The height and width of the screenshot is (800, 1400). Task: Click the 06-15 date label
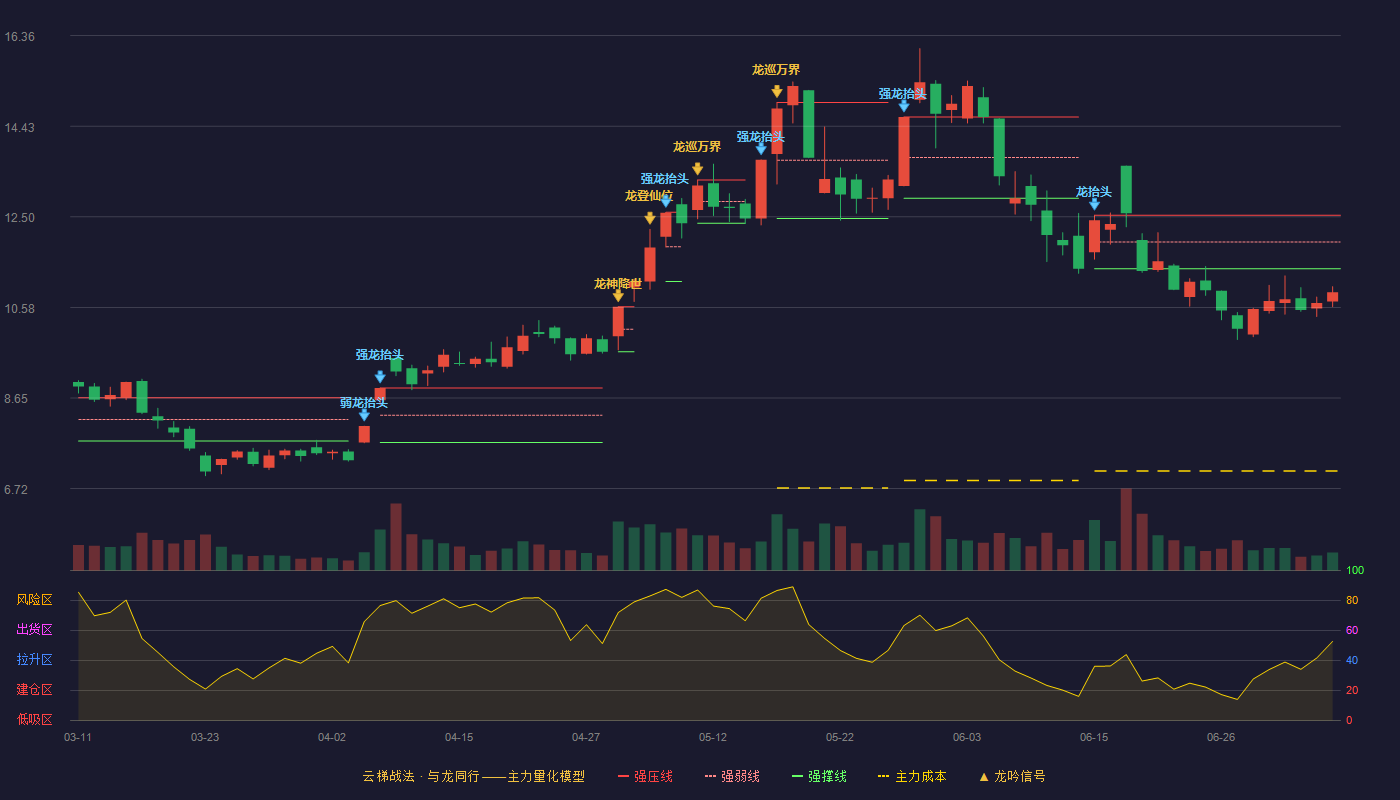pos(1094,737)
